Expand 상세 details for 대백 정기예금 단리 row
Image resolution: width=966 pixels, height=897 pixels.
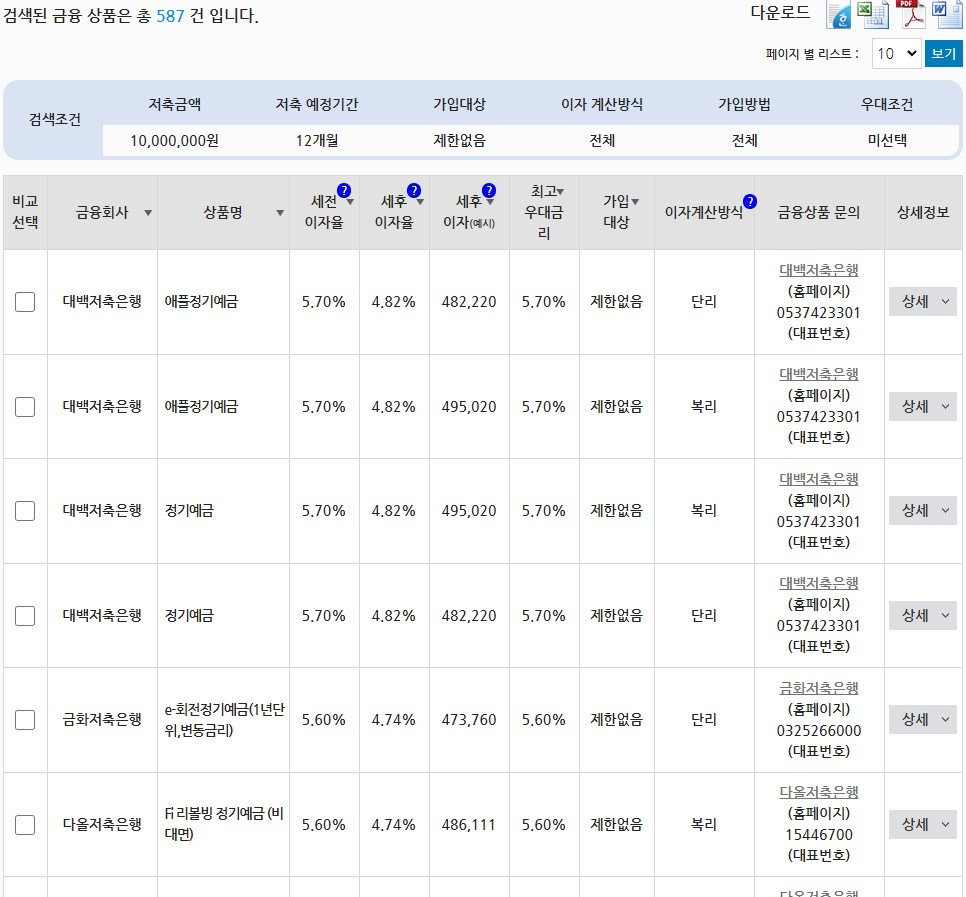pyautogui.click(x=922, y=615)
